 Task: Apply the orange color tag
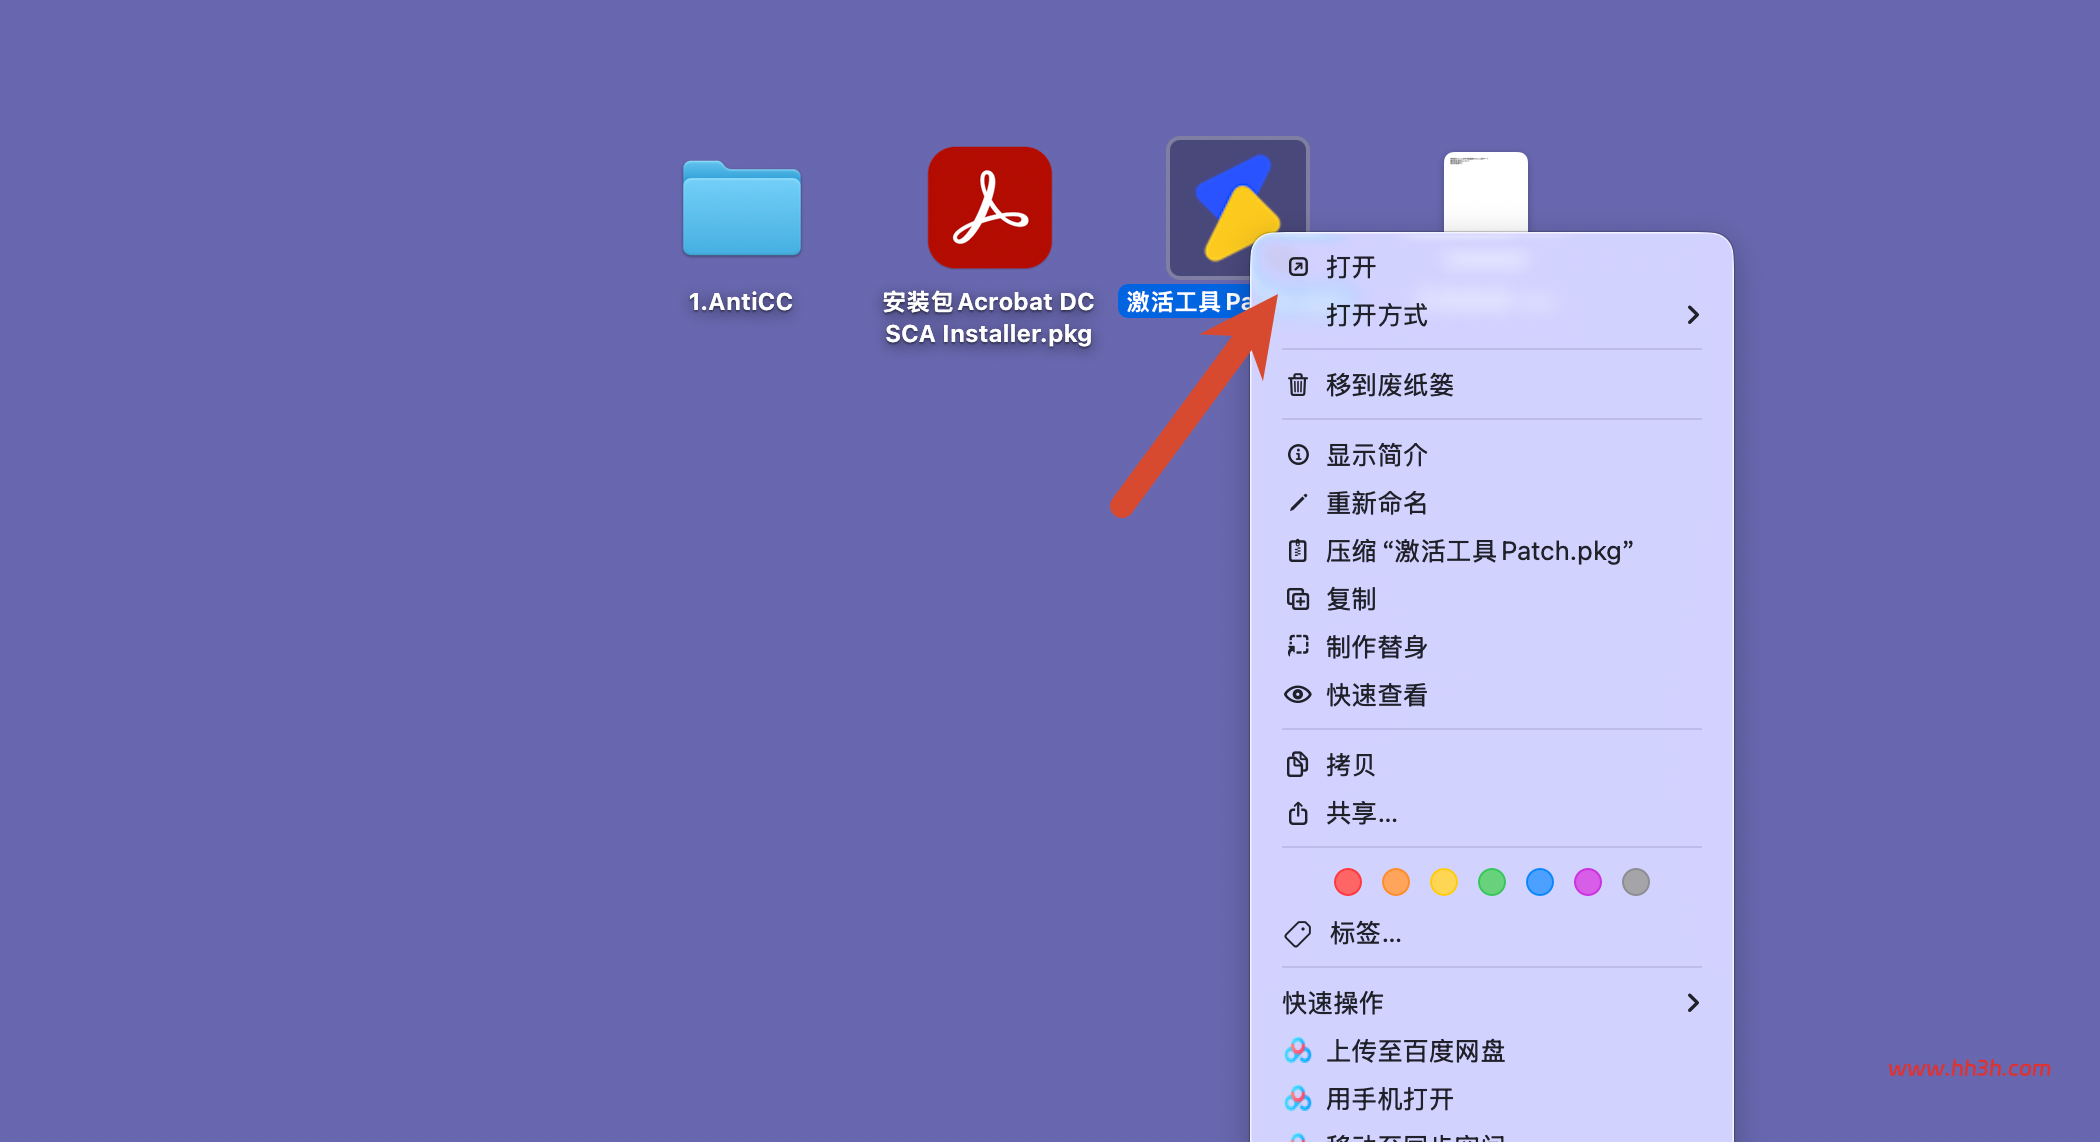pos(1396,882)
